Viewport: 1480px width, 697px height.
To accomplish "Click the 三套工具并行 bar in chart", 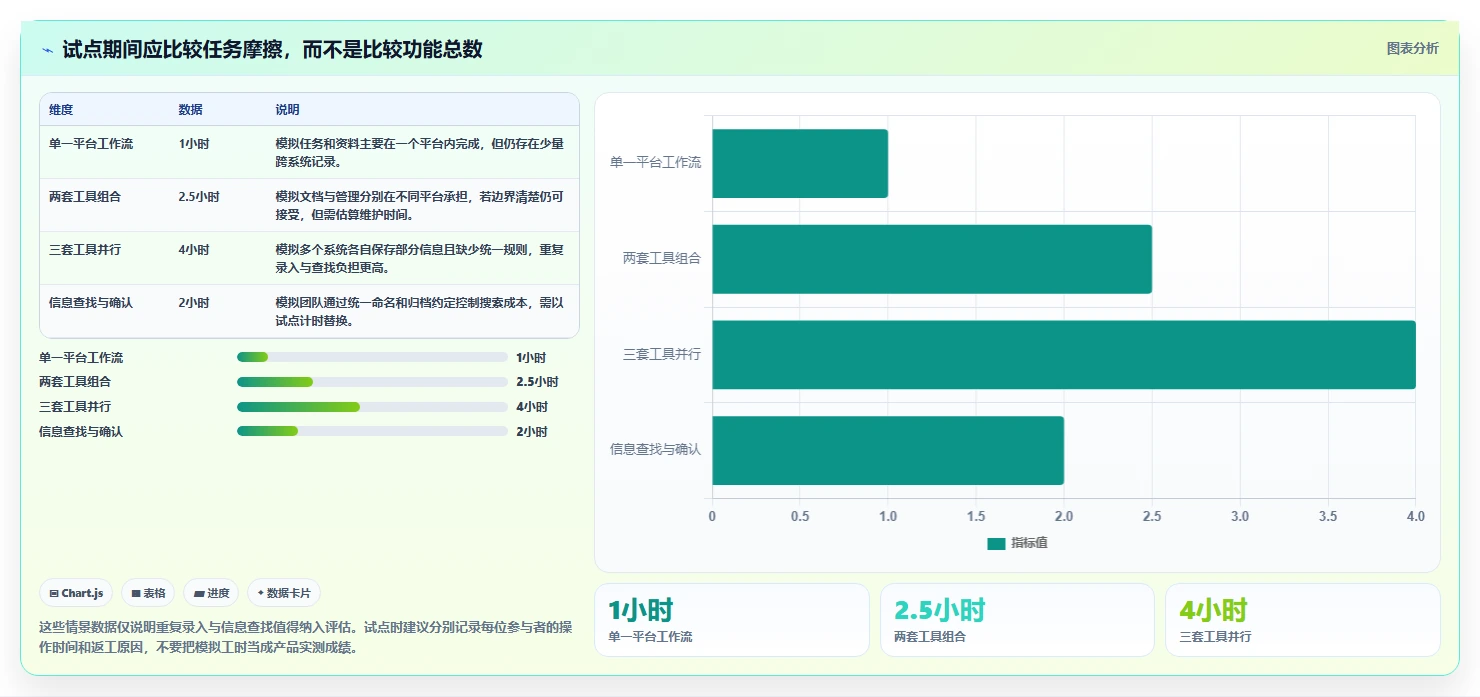I will pyautogui.click(x=1064, y=354).
